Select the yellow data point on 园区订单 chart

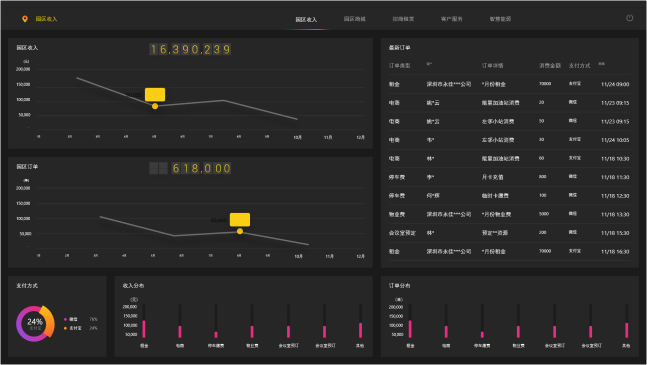[240, 231]
